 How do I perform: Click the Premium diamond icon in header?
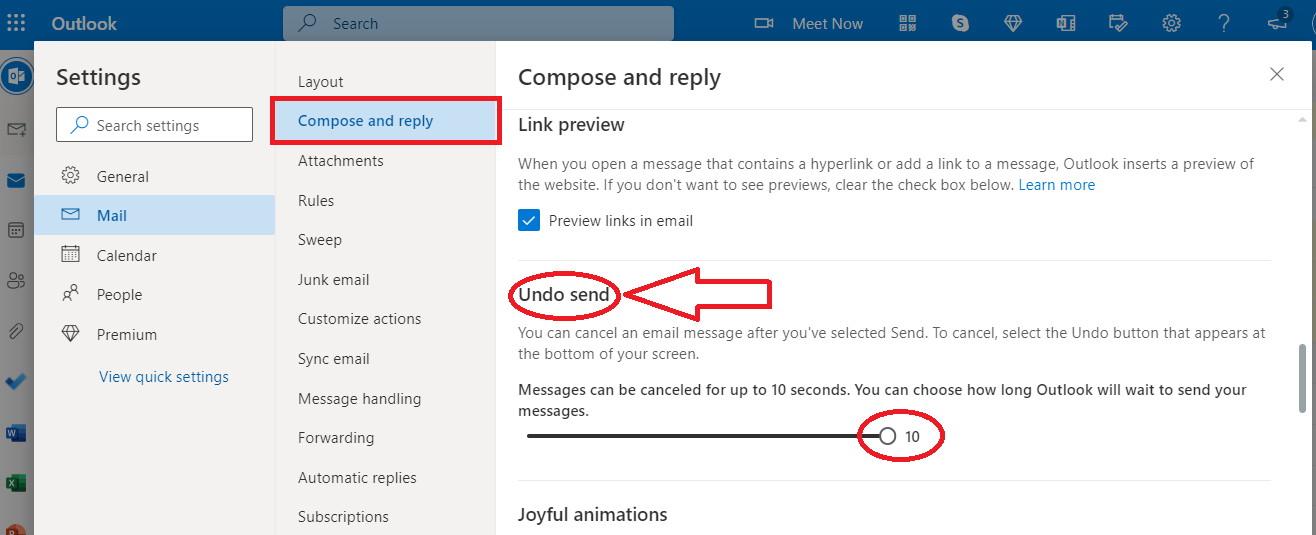pyautogui.click(x=1013, y=23)
